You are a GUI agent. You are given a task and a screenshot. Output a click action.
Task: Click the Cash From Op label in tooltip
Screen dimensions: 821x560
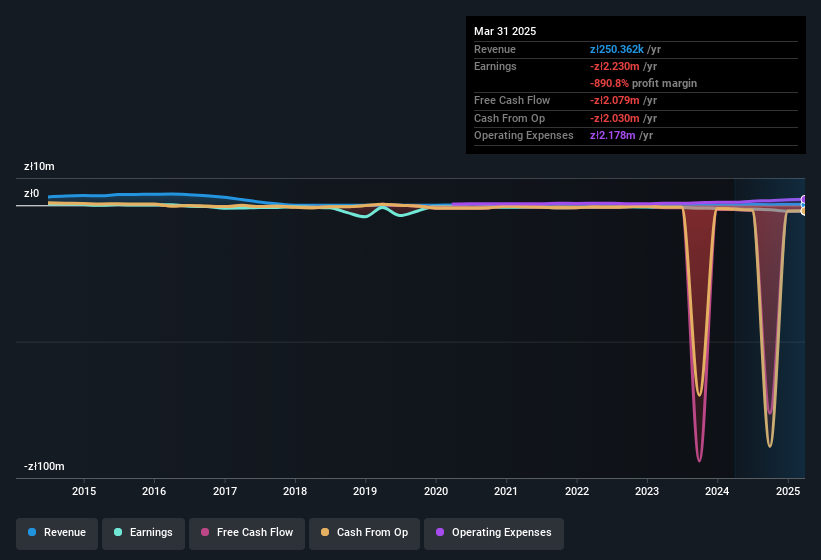(509, 118)
